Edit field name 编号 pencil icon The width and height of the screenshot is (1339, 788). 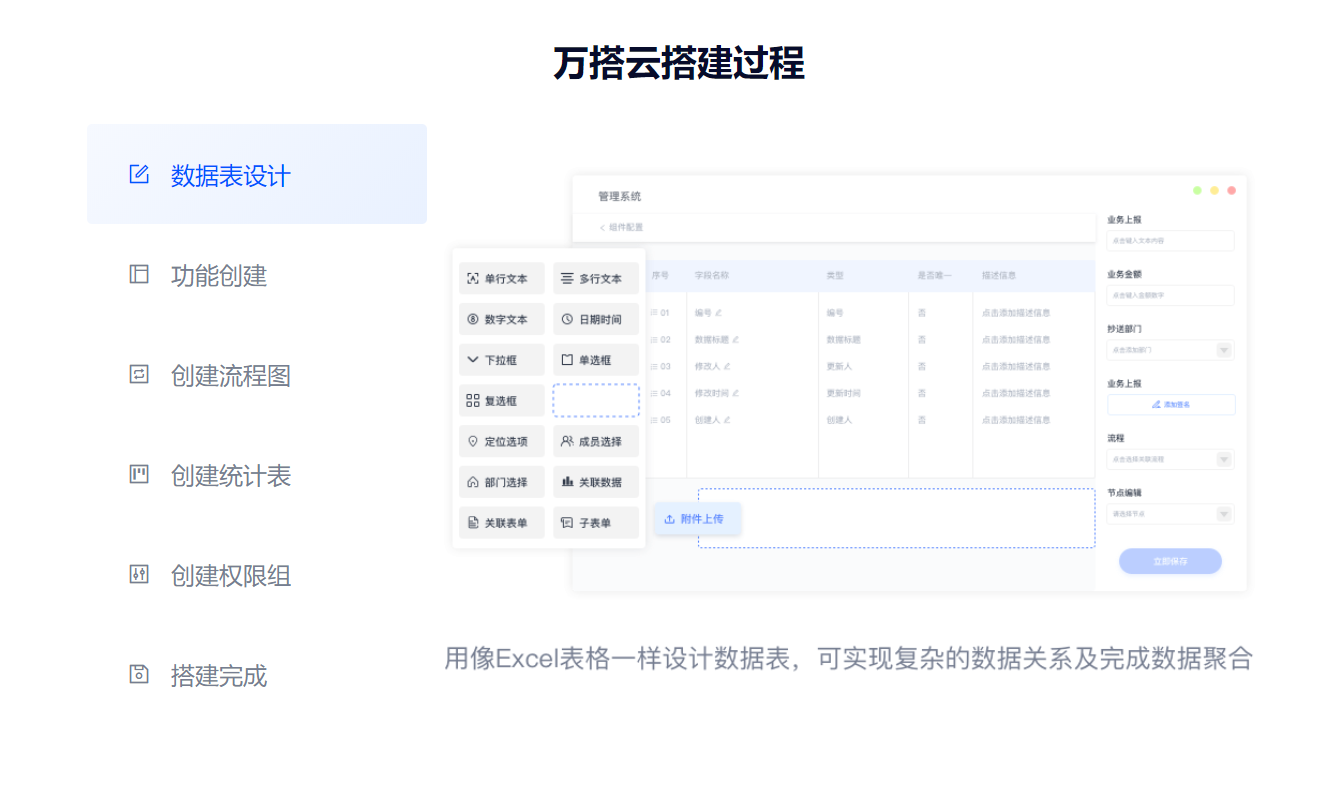pyautogui.click(x=718, y=313)
